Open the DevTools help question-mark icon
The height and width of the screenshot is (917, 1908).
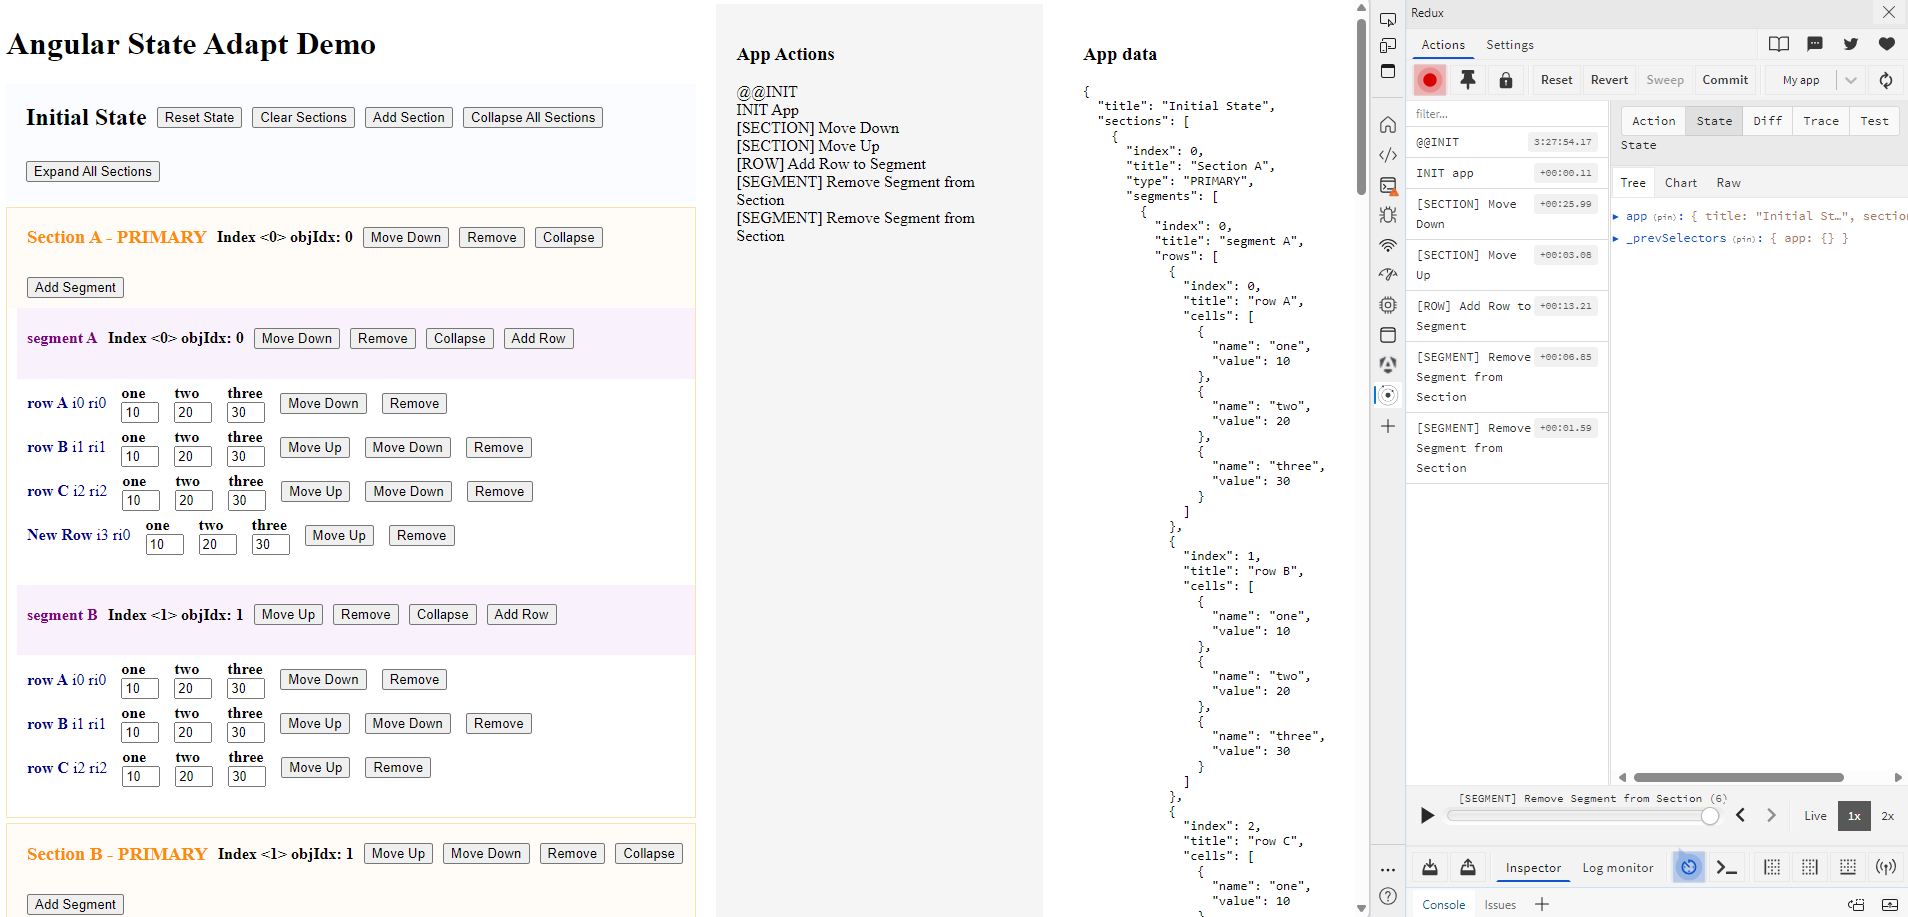tap(1388, 896)
